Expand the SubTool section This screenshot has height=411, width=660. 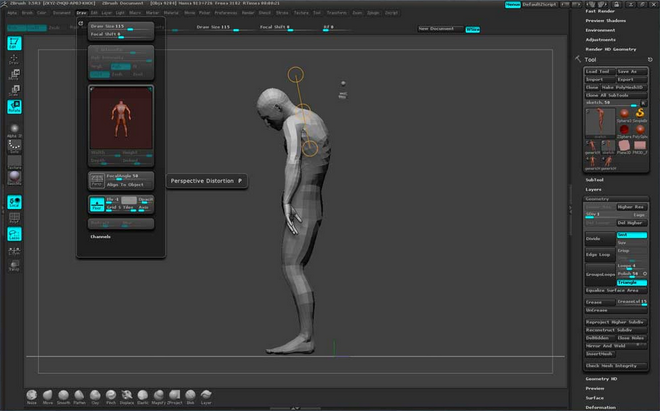pos(594,180)
